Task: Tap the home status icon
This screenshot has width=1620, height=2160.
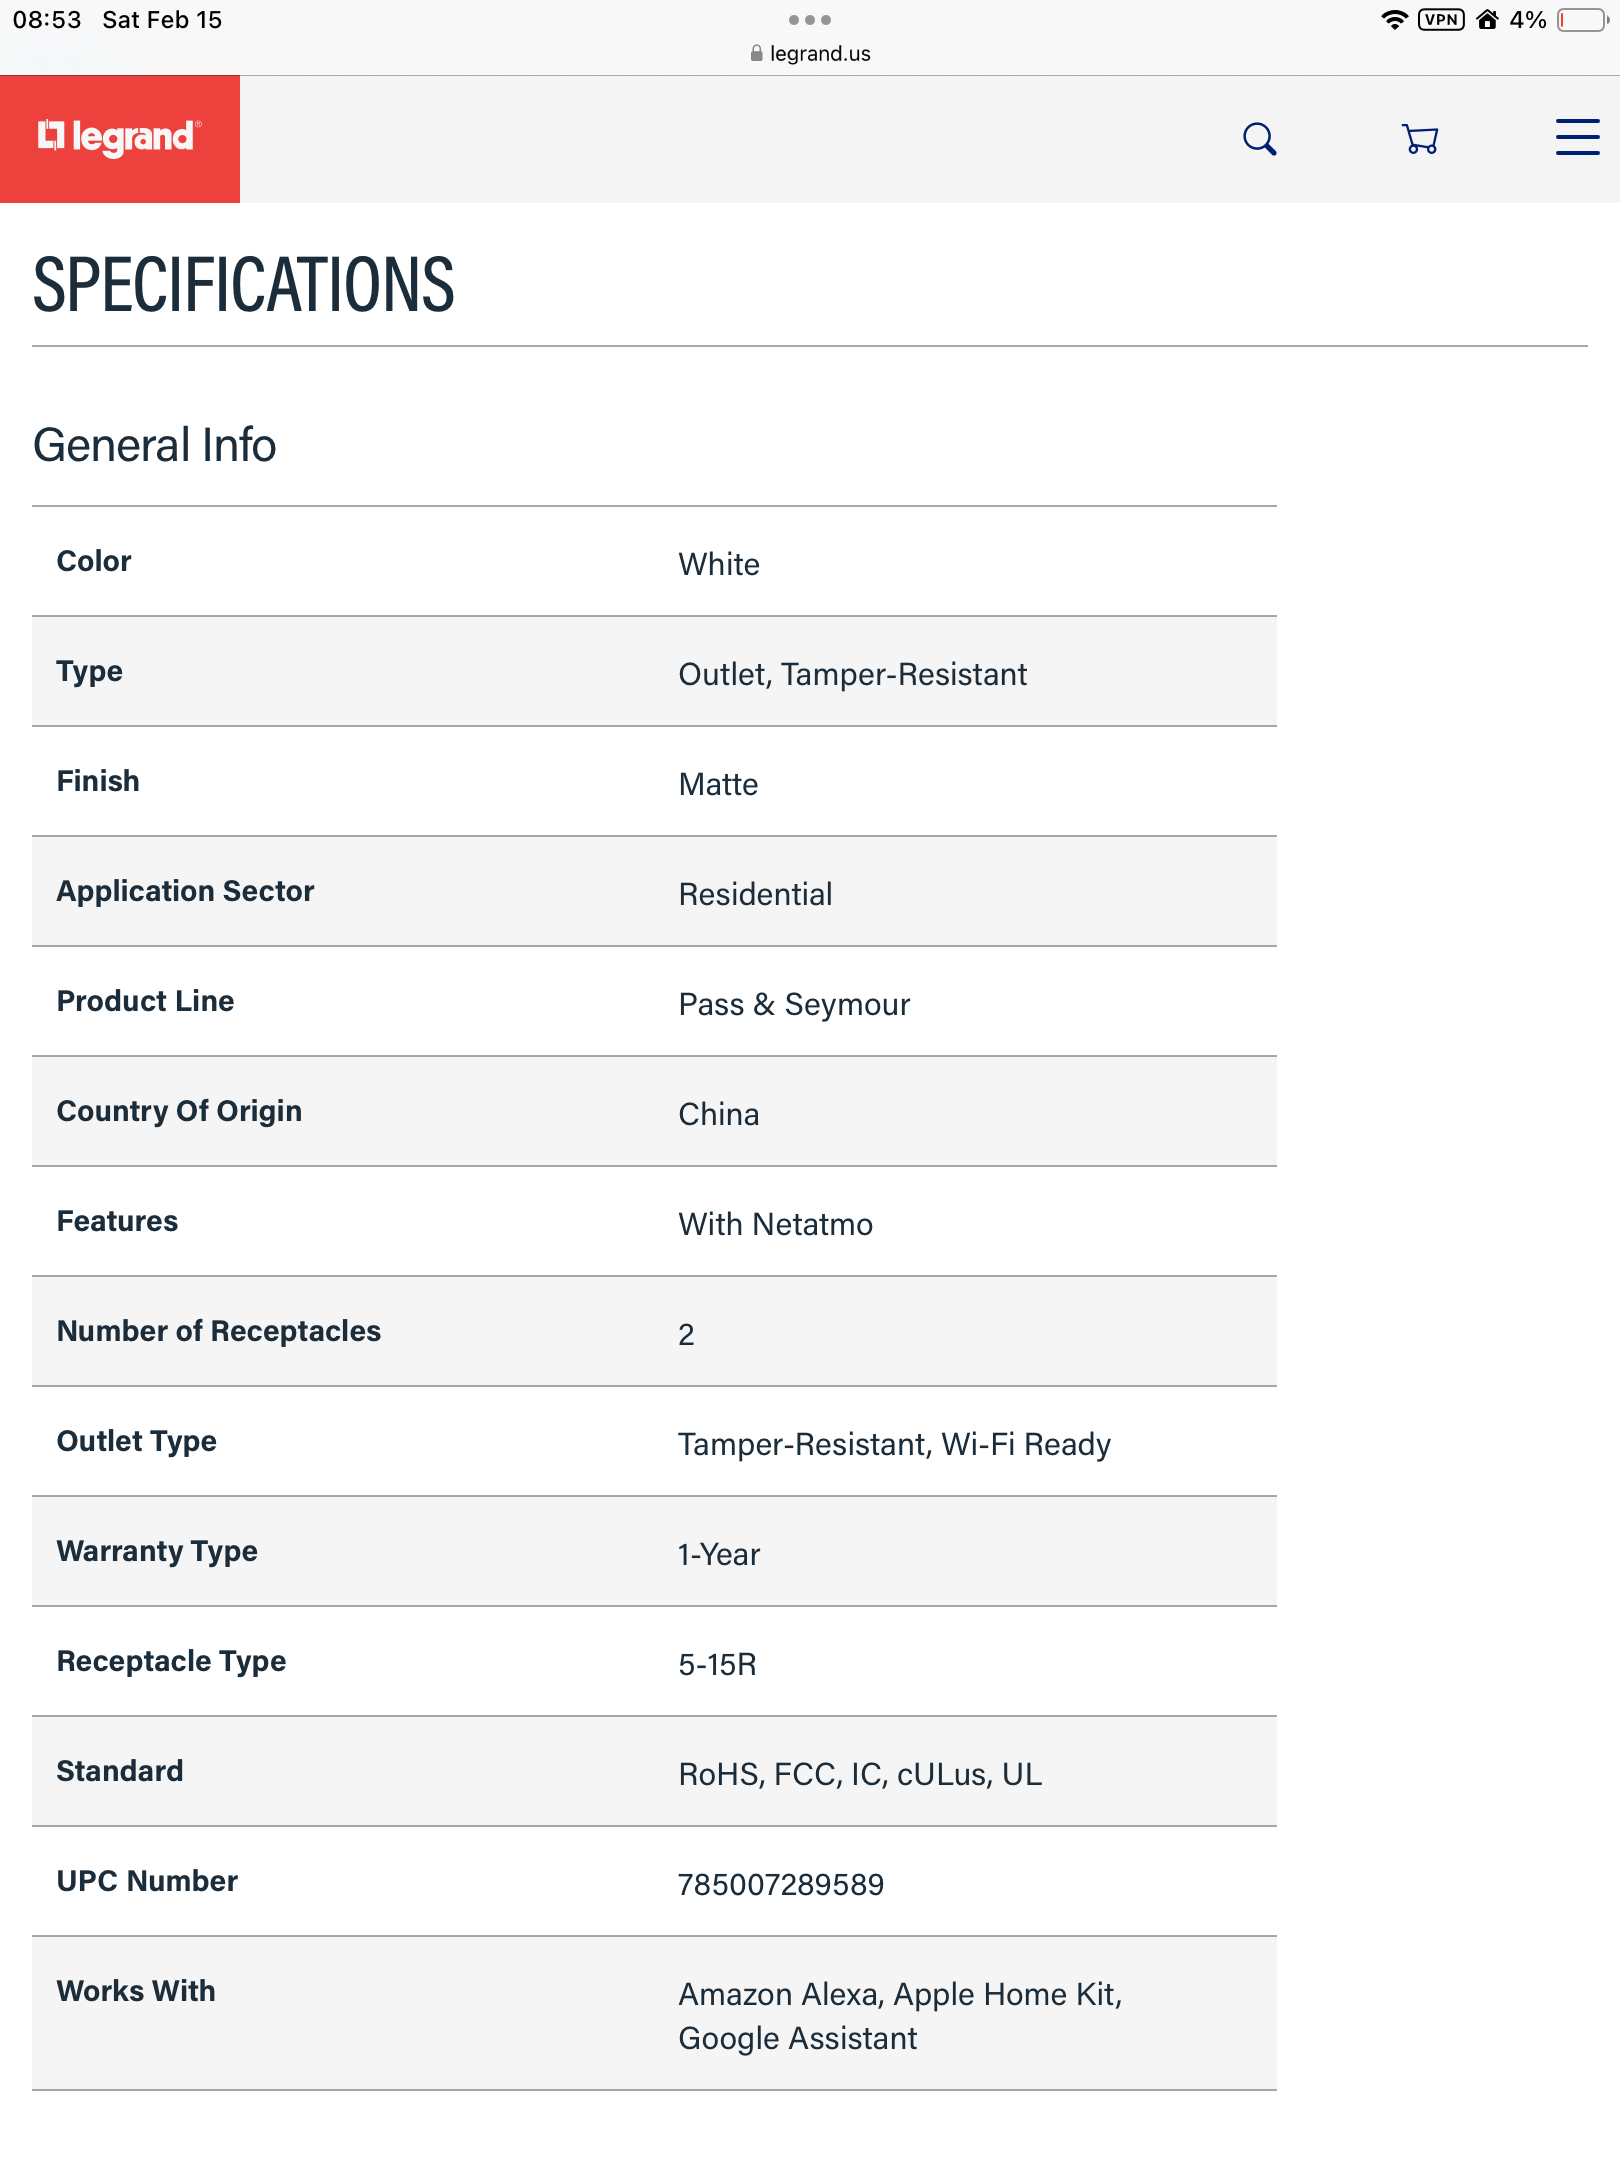Action: pyautogui.click(x=1487, y=20)
